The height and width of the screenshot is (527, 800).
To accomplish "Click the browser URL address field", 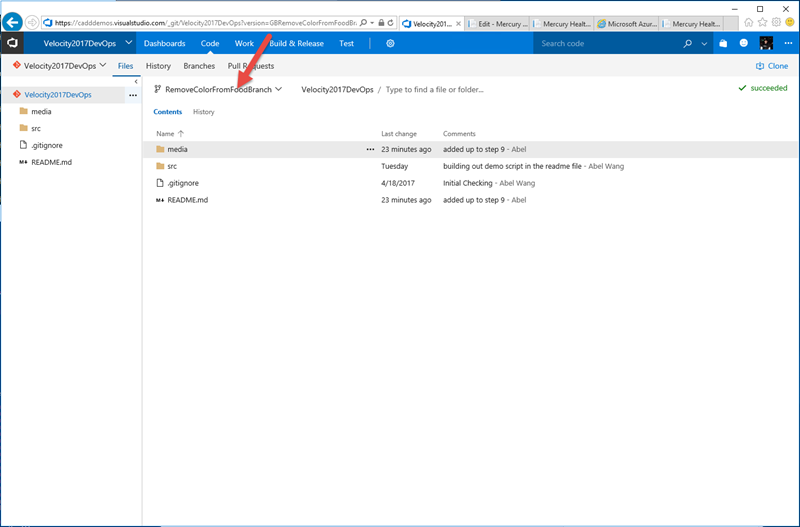I will tap(206, 23).
